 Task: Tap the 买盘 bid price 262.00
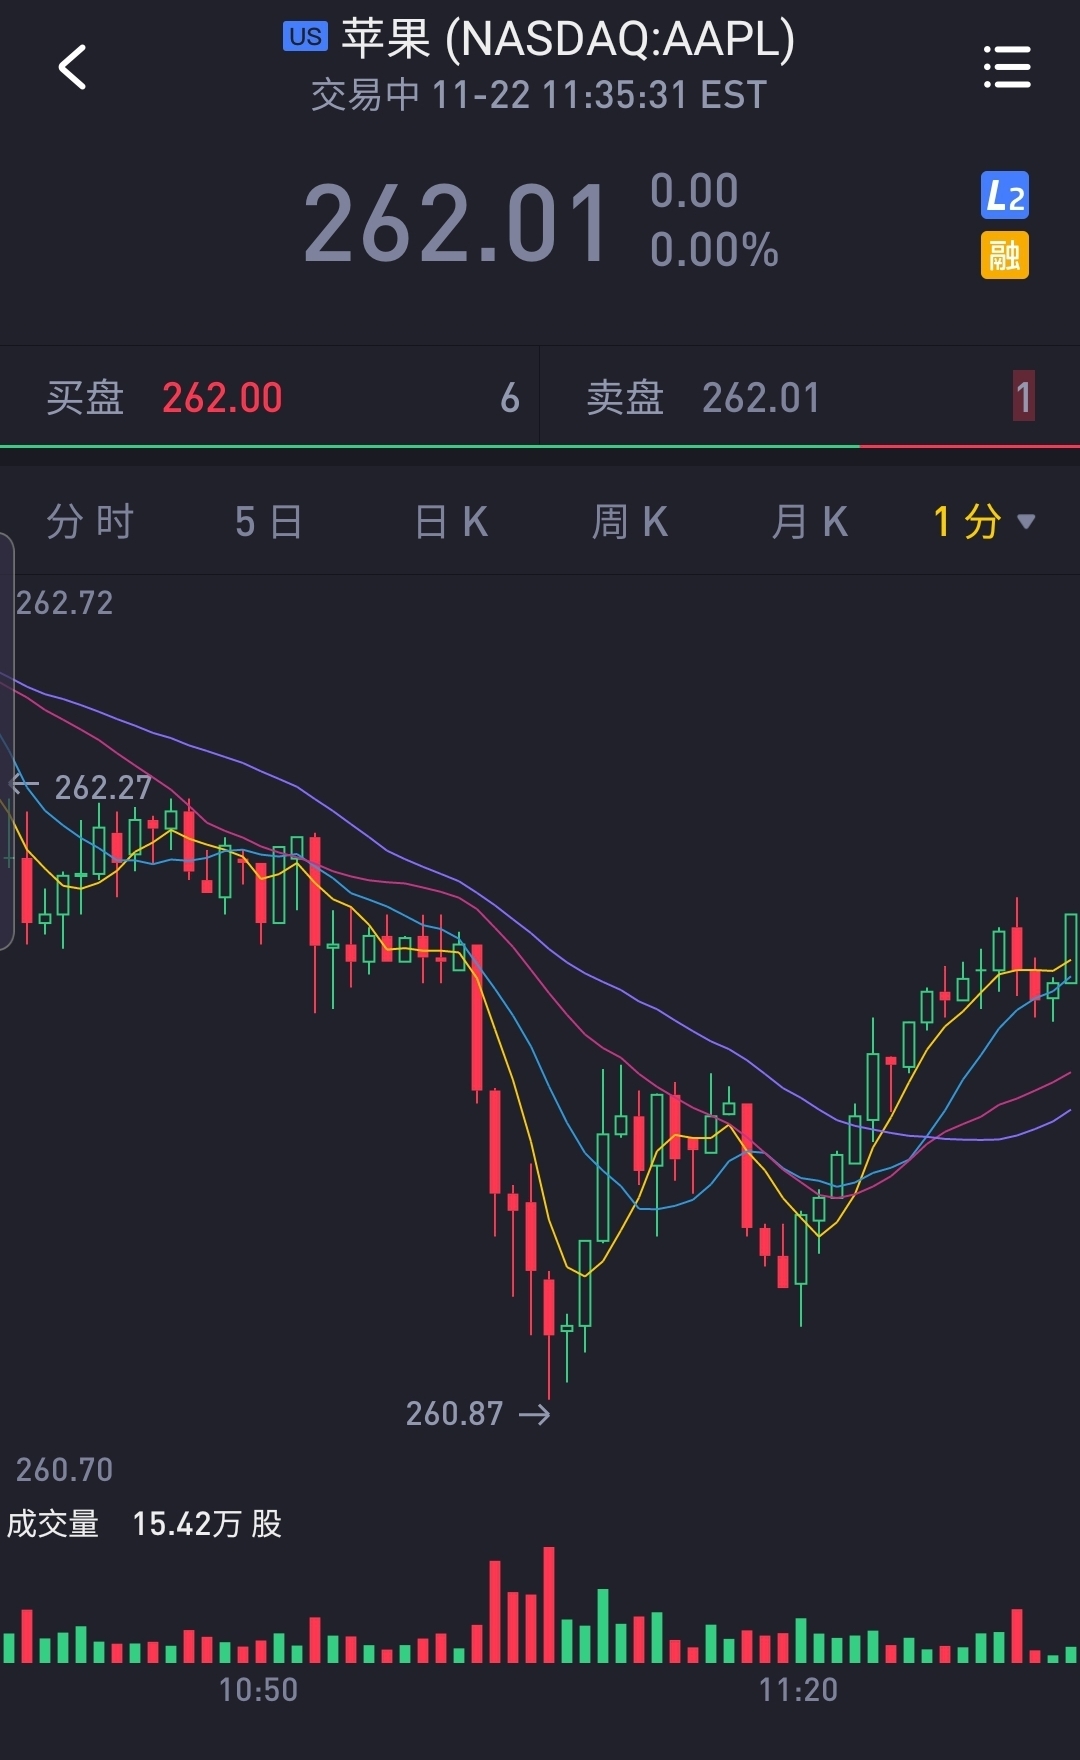[222, 398]
